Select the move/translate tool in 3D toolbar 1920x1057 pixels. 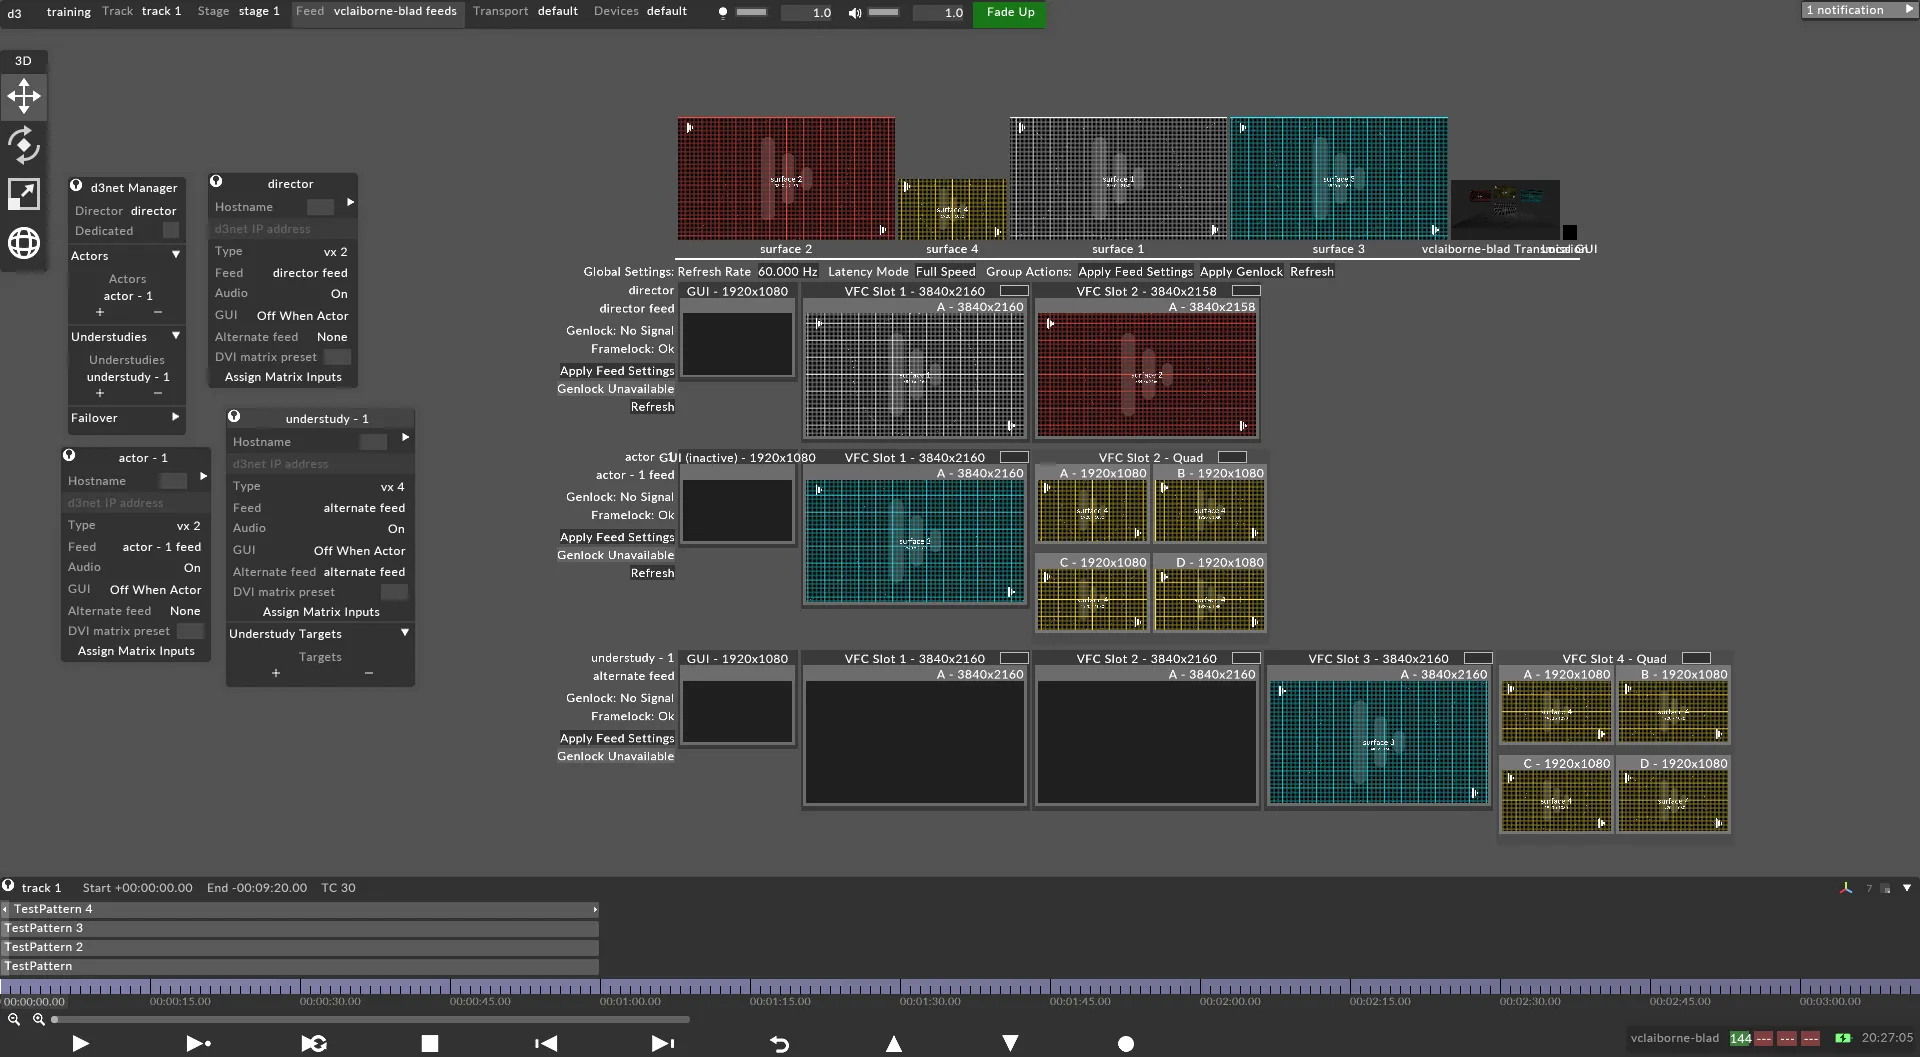24,97
